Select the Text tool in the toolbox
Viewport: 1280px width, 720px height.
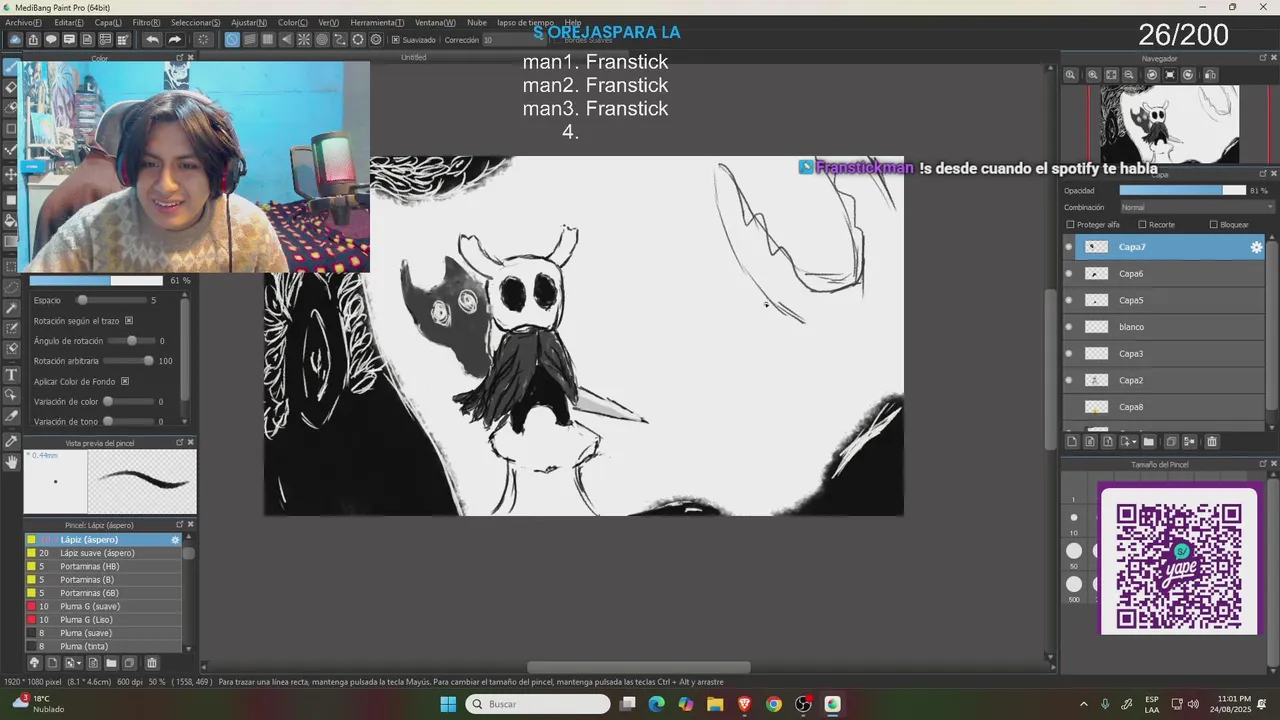[11, 375]
